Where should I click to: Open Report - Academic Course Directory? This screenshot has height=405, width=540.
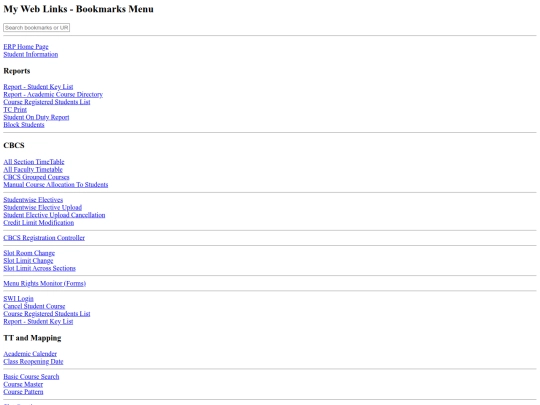click(53, 94)
